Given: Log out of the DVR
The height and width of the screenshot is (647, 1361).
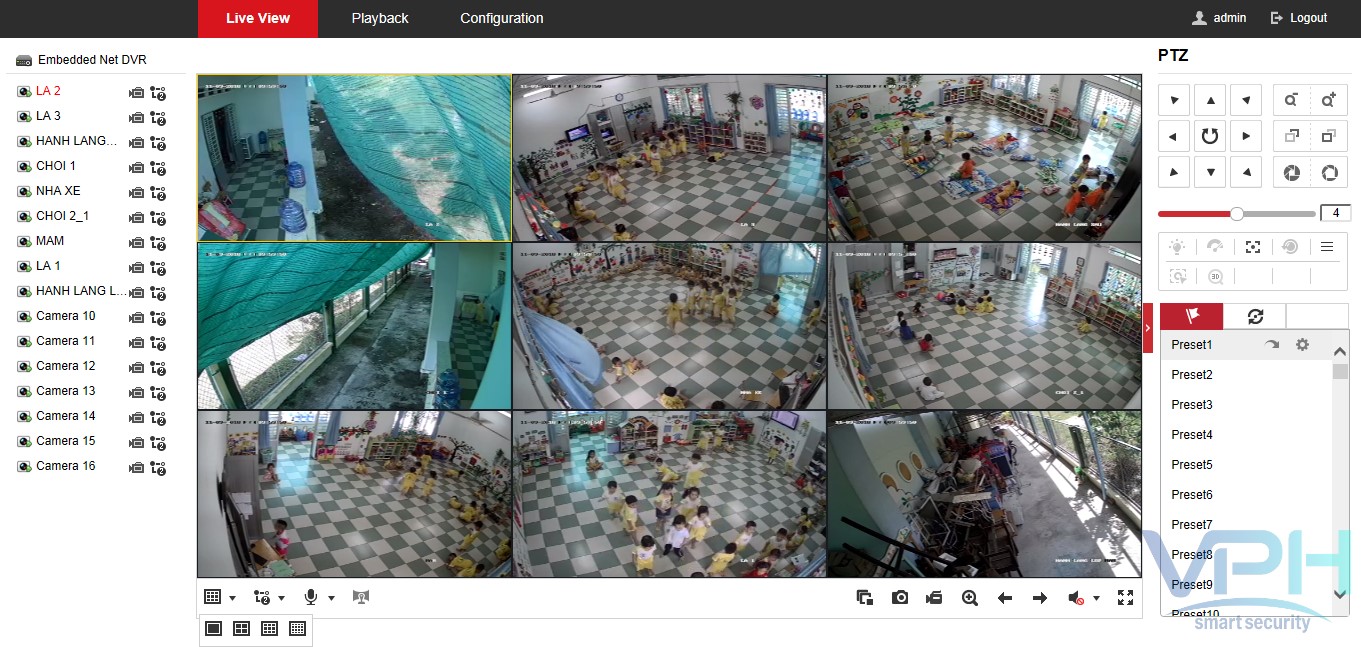Looking at the screenshot, I should (x=1299, y=18).
